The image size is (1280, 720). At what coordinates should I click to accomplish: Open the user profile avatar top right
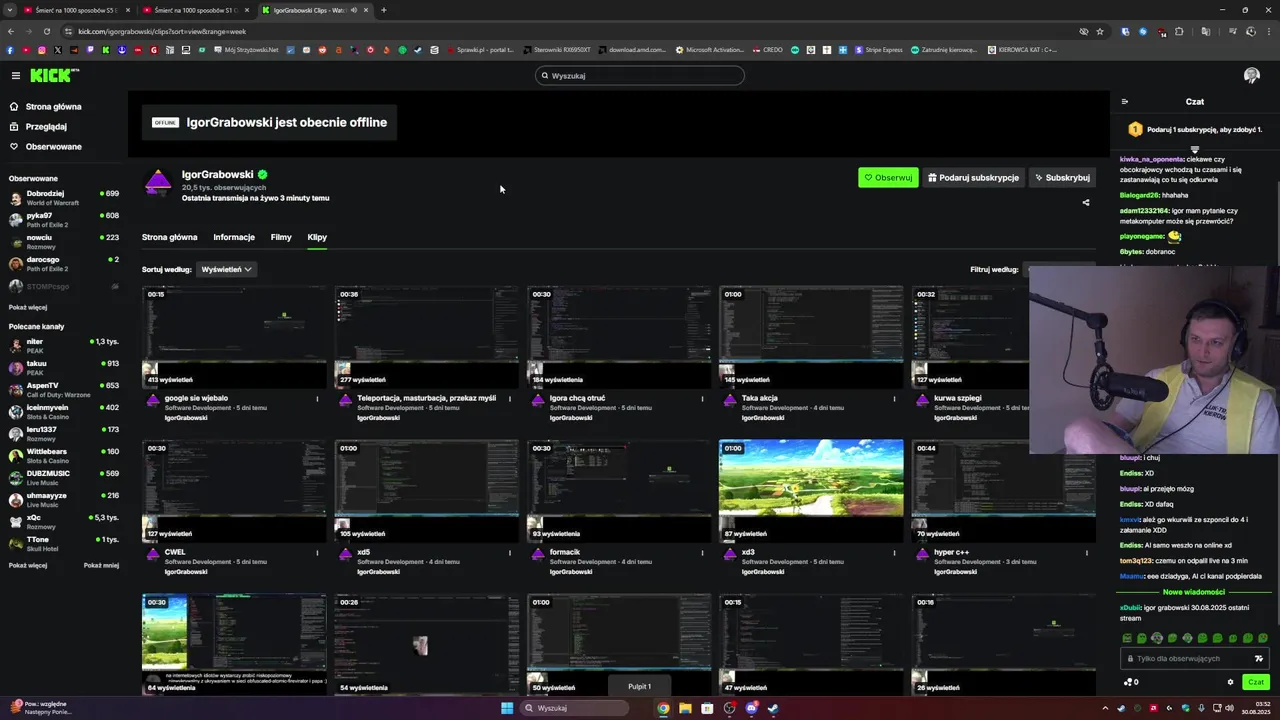(x=1251, y=76)
